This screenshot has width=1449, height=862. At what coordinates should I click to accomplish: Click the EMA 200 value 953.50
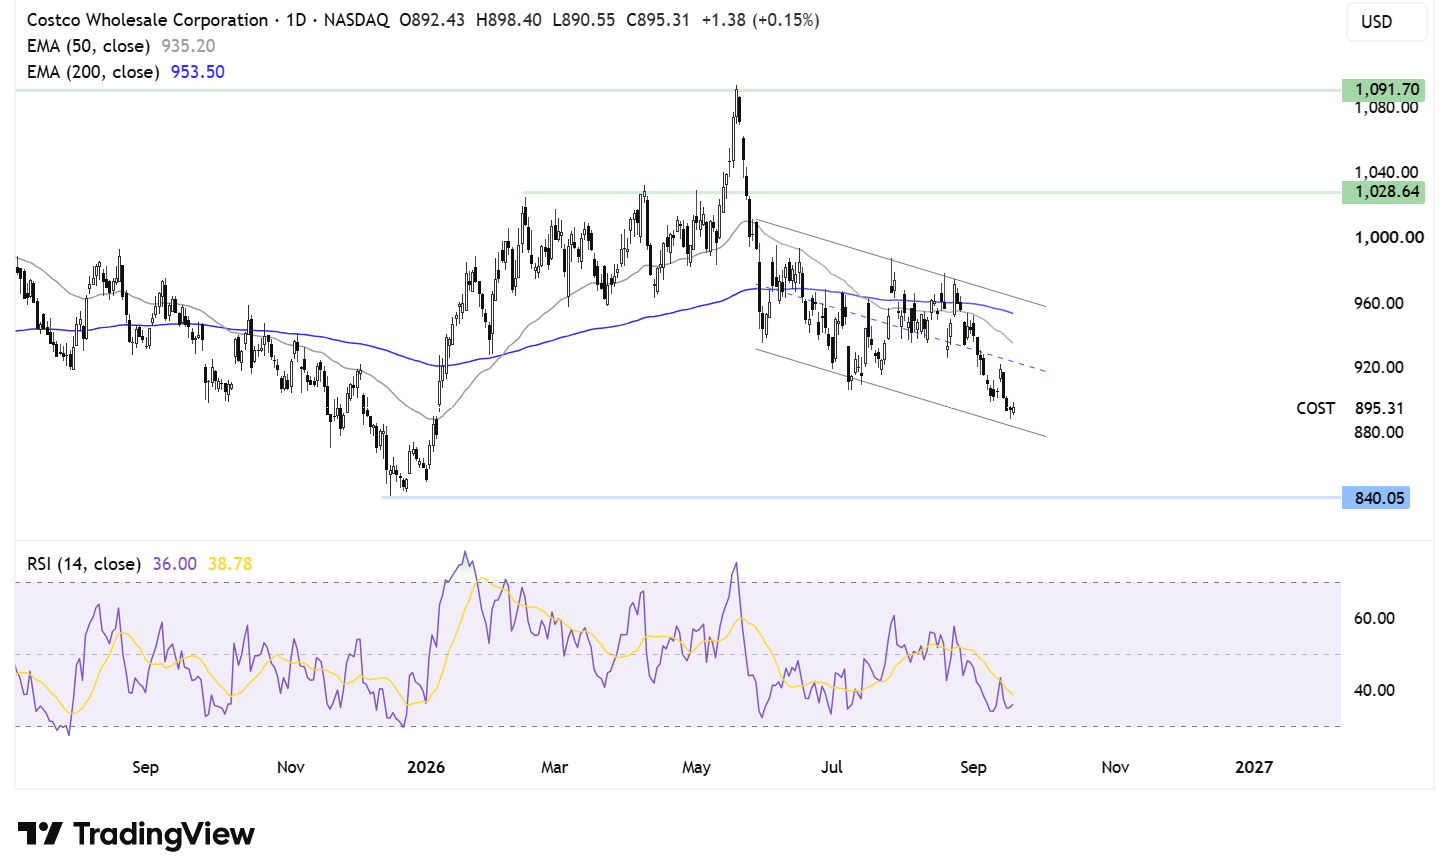click(x=198, y=72)
